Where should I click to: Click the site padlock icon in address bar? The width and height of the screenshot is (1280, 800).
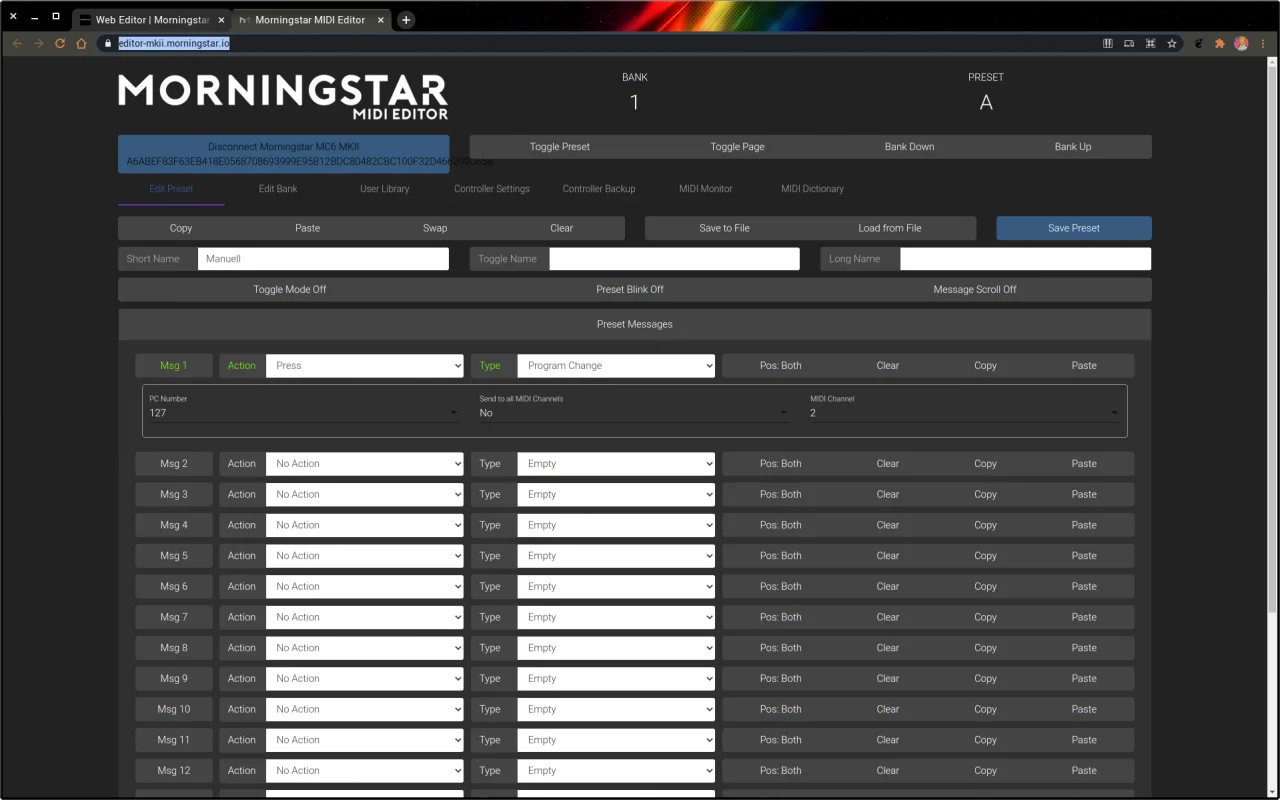click(x=108, y=44)
